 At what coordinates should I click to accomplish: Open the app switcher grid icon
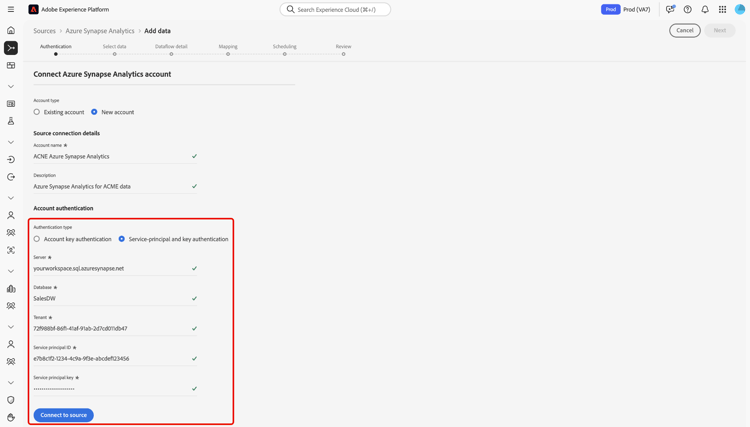tap(722, 9)
